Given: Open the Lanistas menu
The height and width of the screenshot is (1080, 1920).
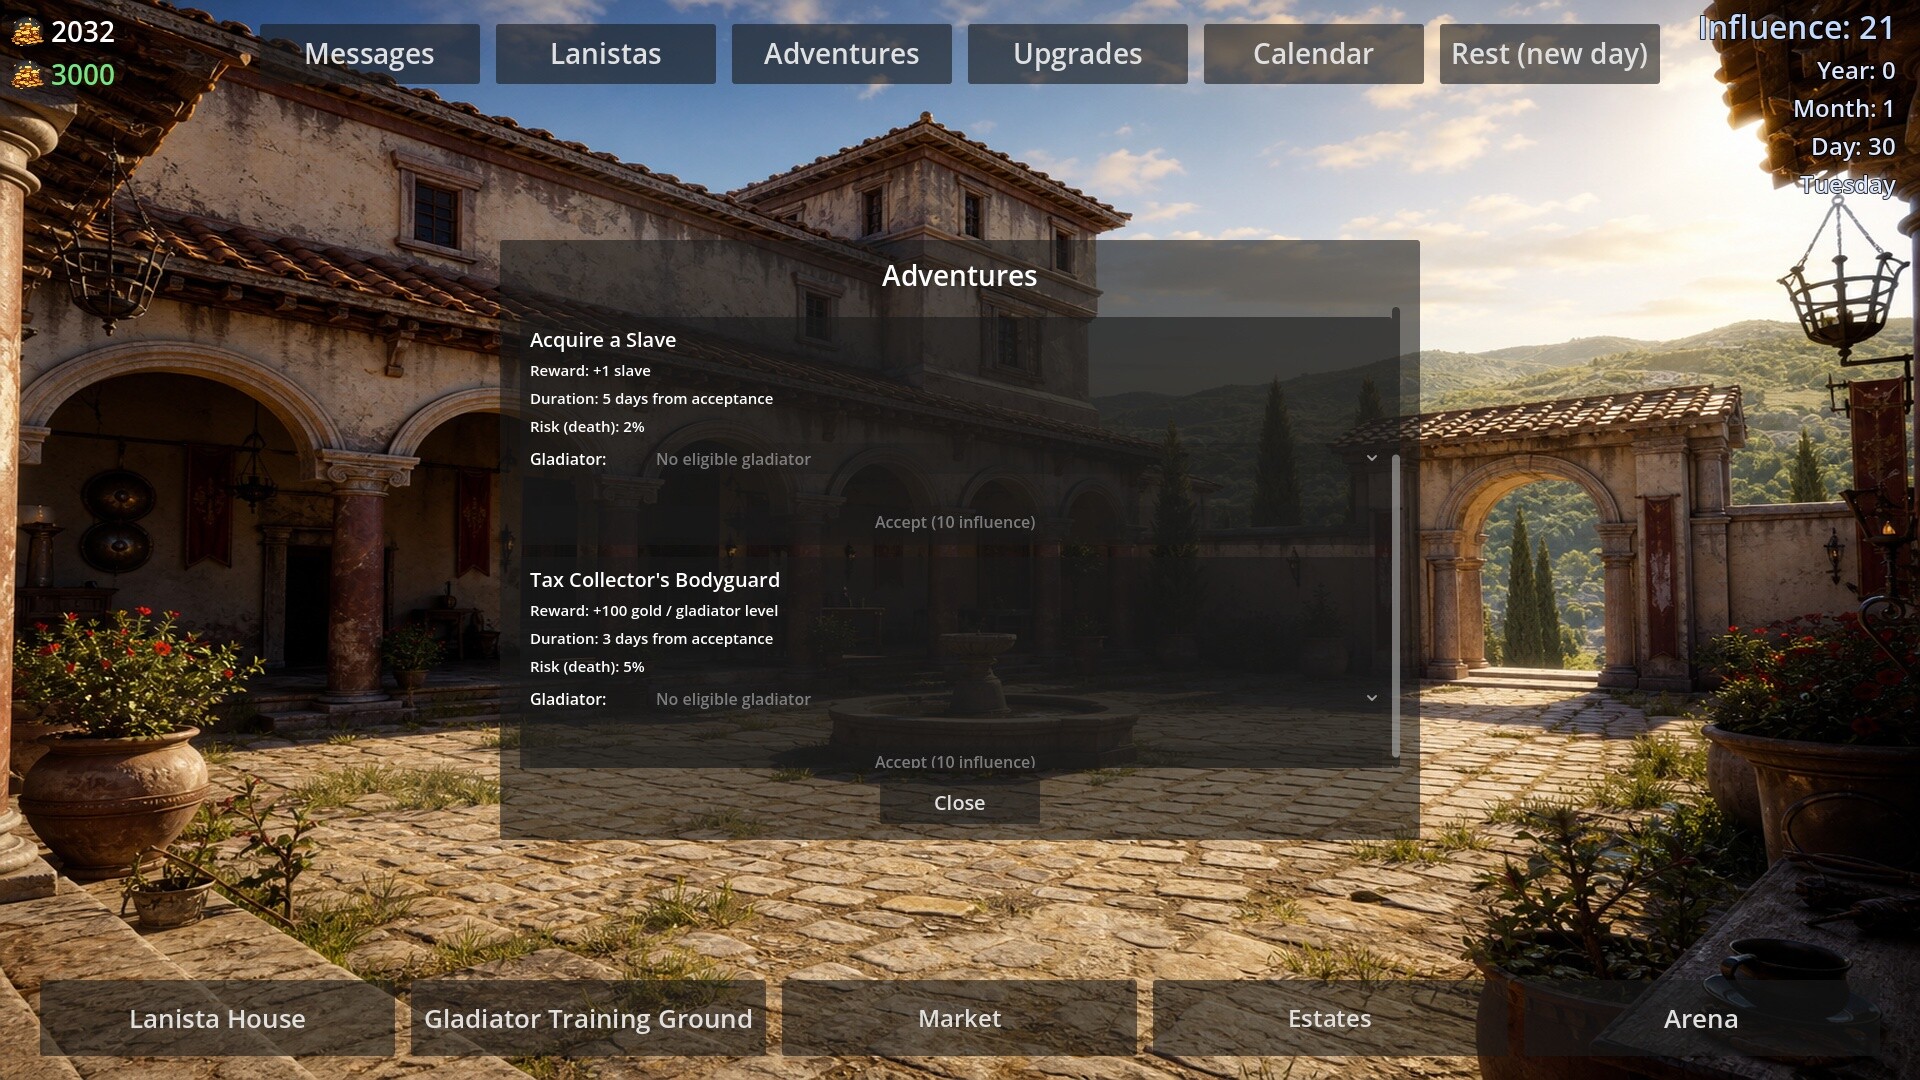Looking at the screenshot, I should (605, 54).
